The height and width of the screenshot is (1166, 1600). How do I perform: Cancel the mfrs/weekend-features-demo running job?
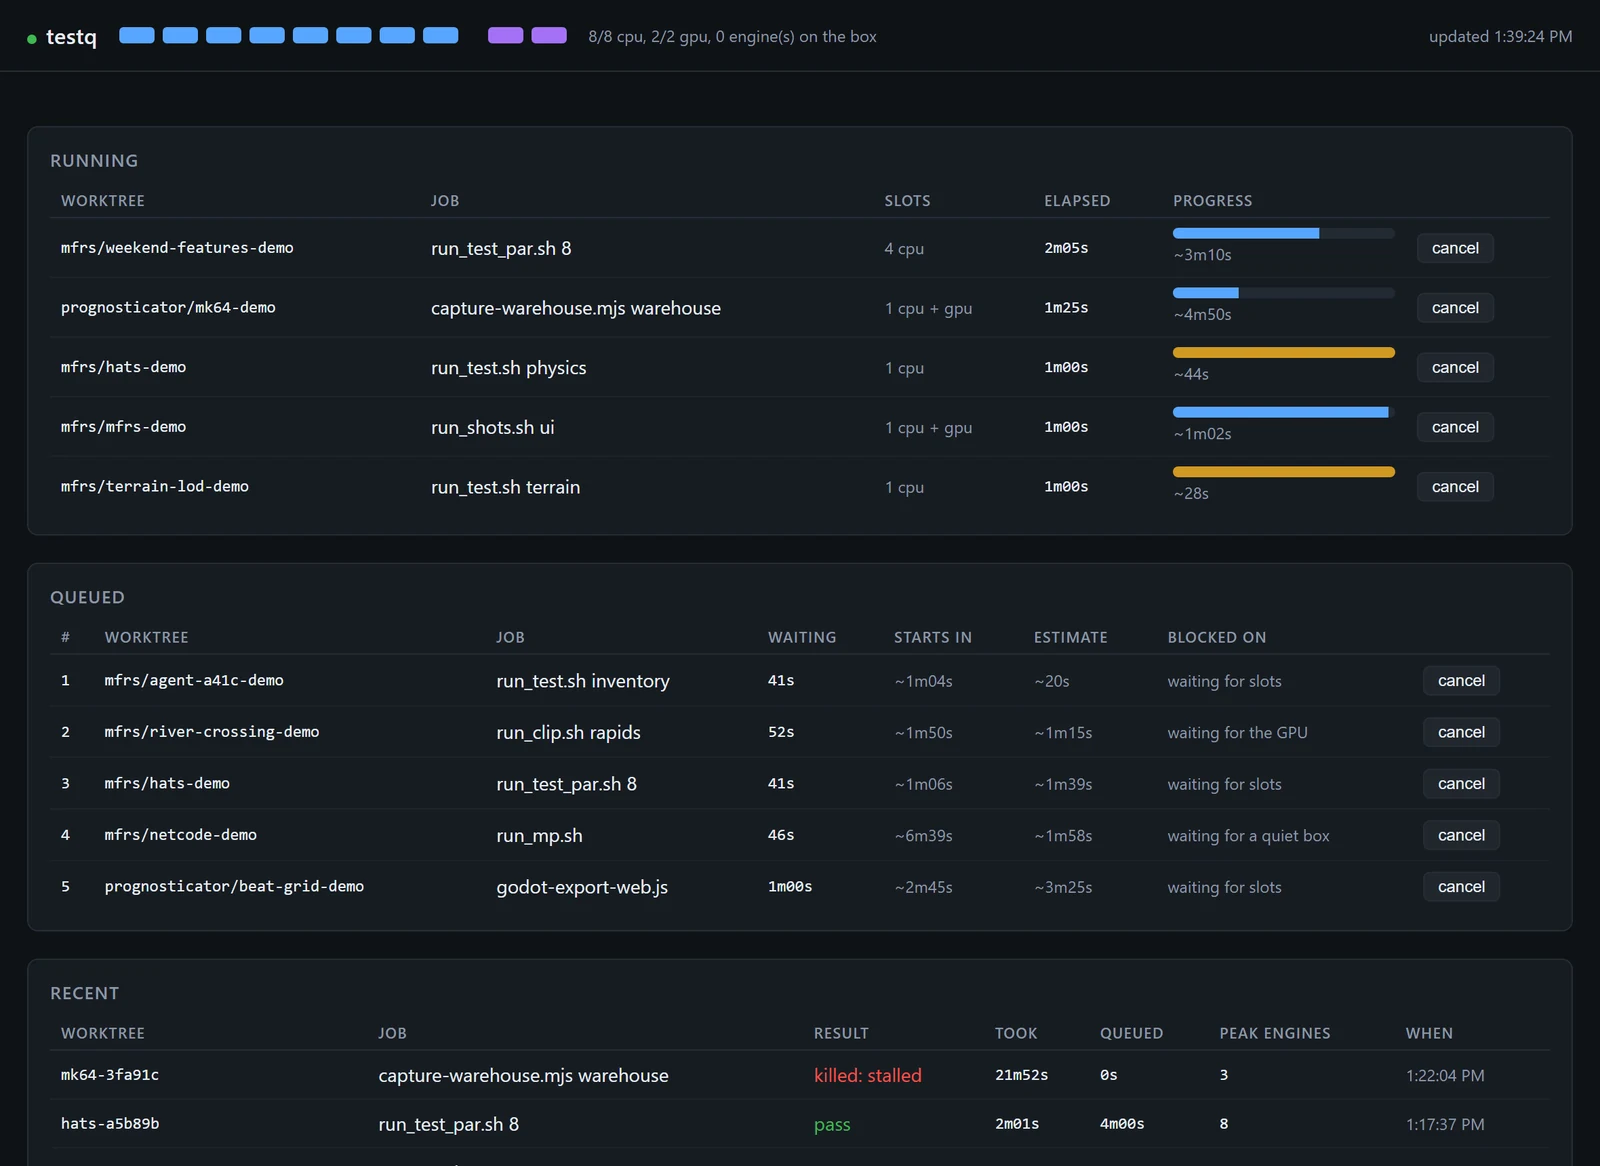(1455, 248)
